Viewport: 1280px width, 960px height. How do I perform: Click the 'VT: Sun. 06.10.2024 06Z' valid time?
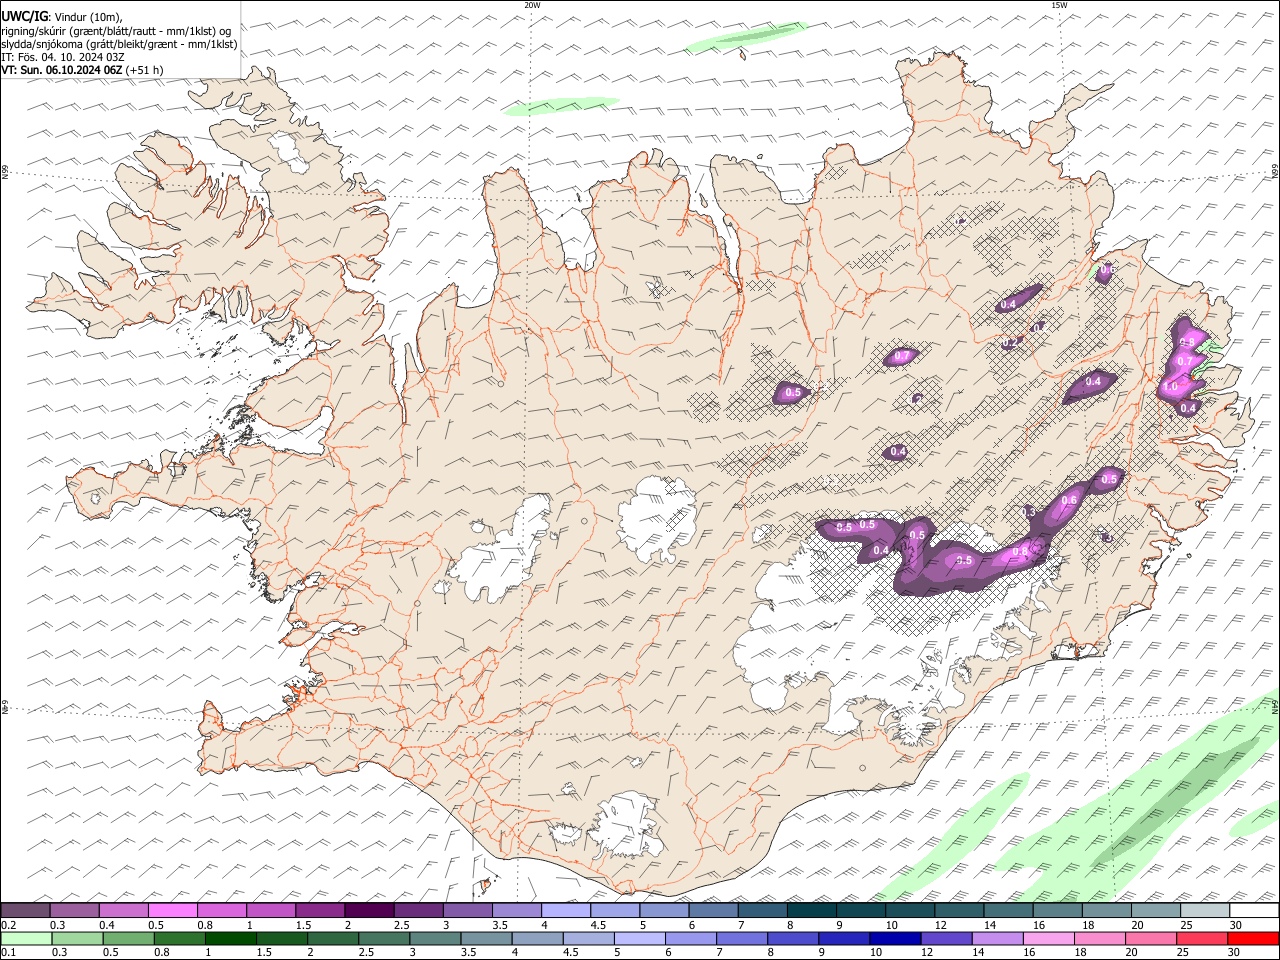tap(62, 70)
